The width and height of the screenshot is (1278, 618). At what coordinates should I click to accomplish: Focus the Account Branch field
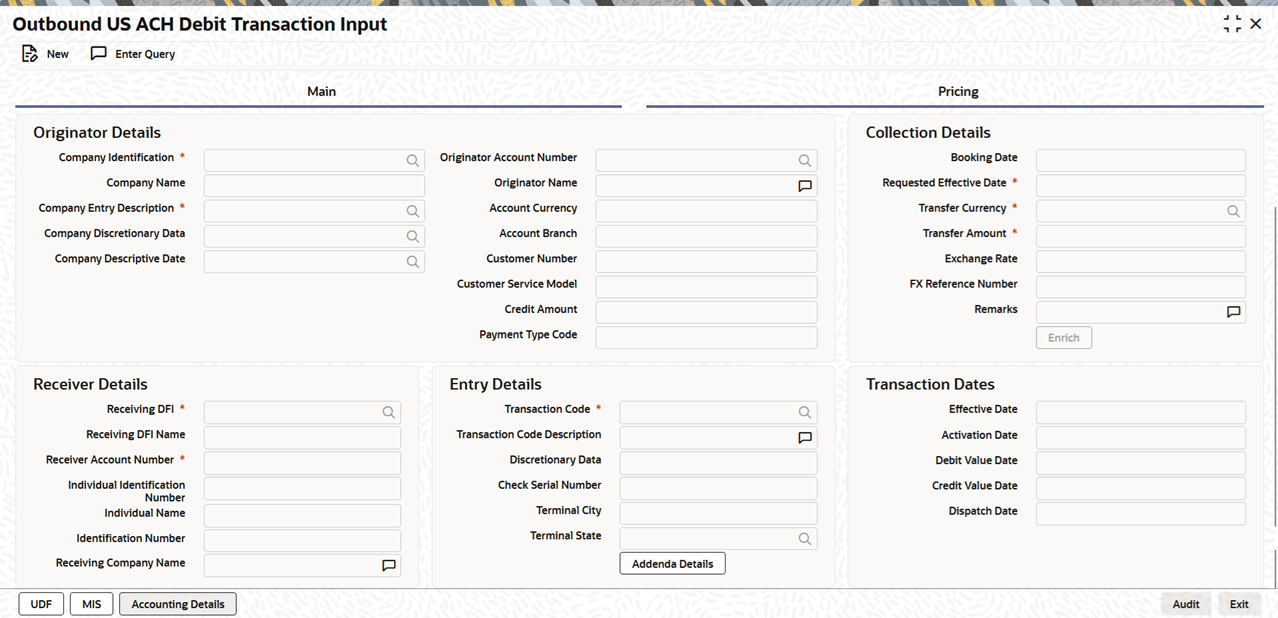pos(706,236)
